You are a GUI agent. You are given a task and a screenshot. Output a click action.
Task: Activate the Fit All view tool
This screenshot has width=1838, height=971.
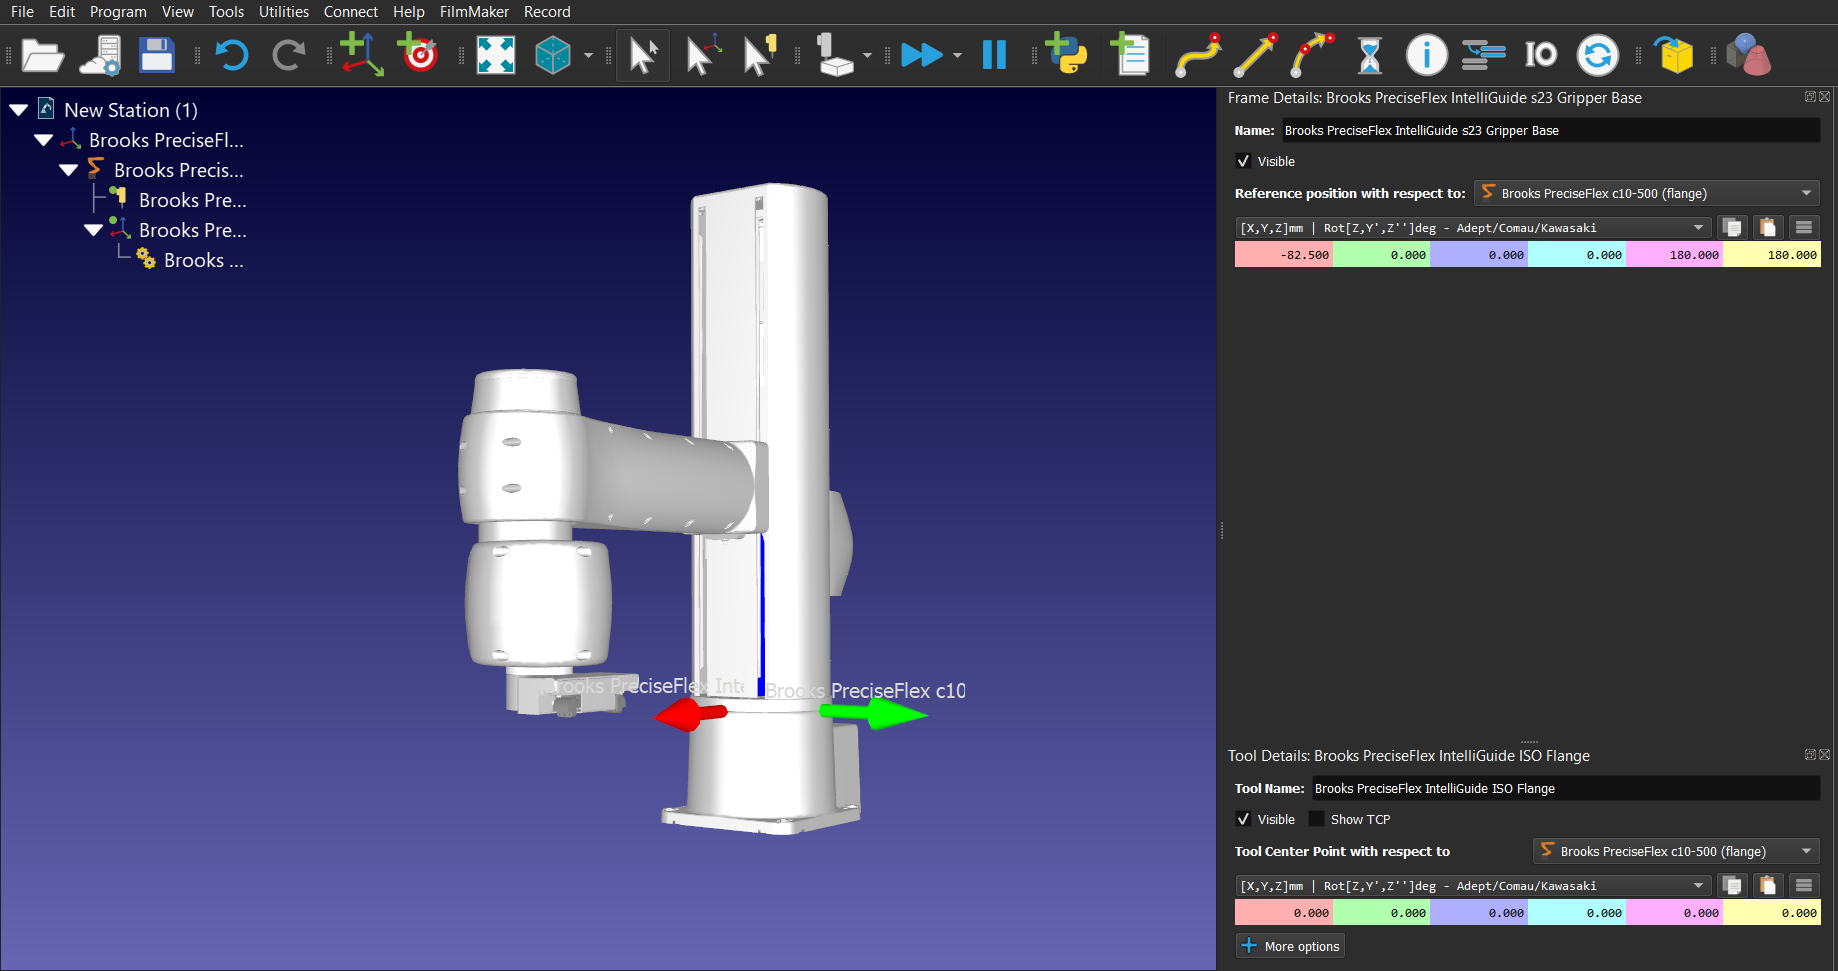pyautogui.click(x=497, y=55)
